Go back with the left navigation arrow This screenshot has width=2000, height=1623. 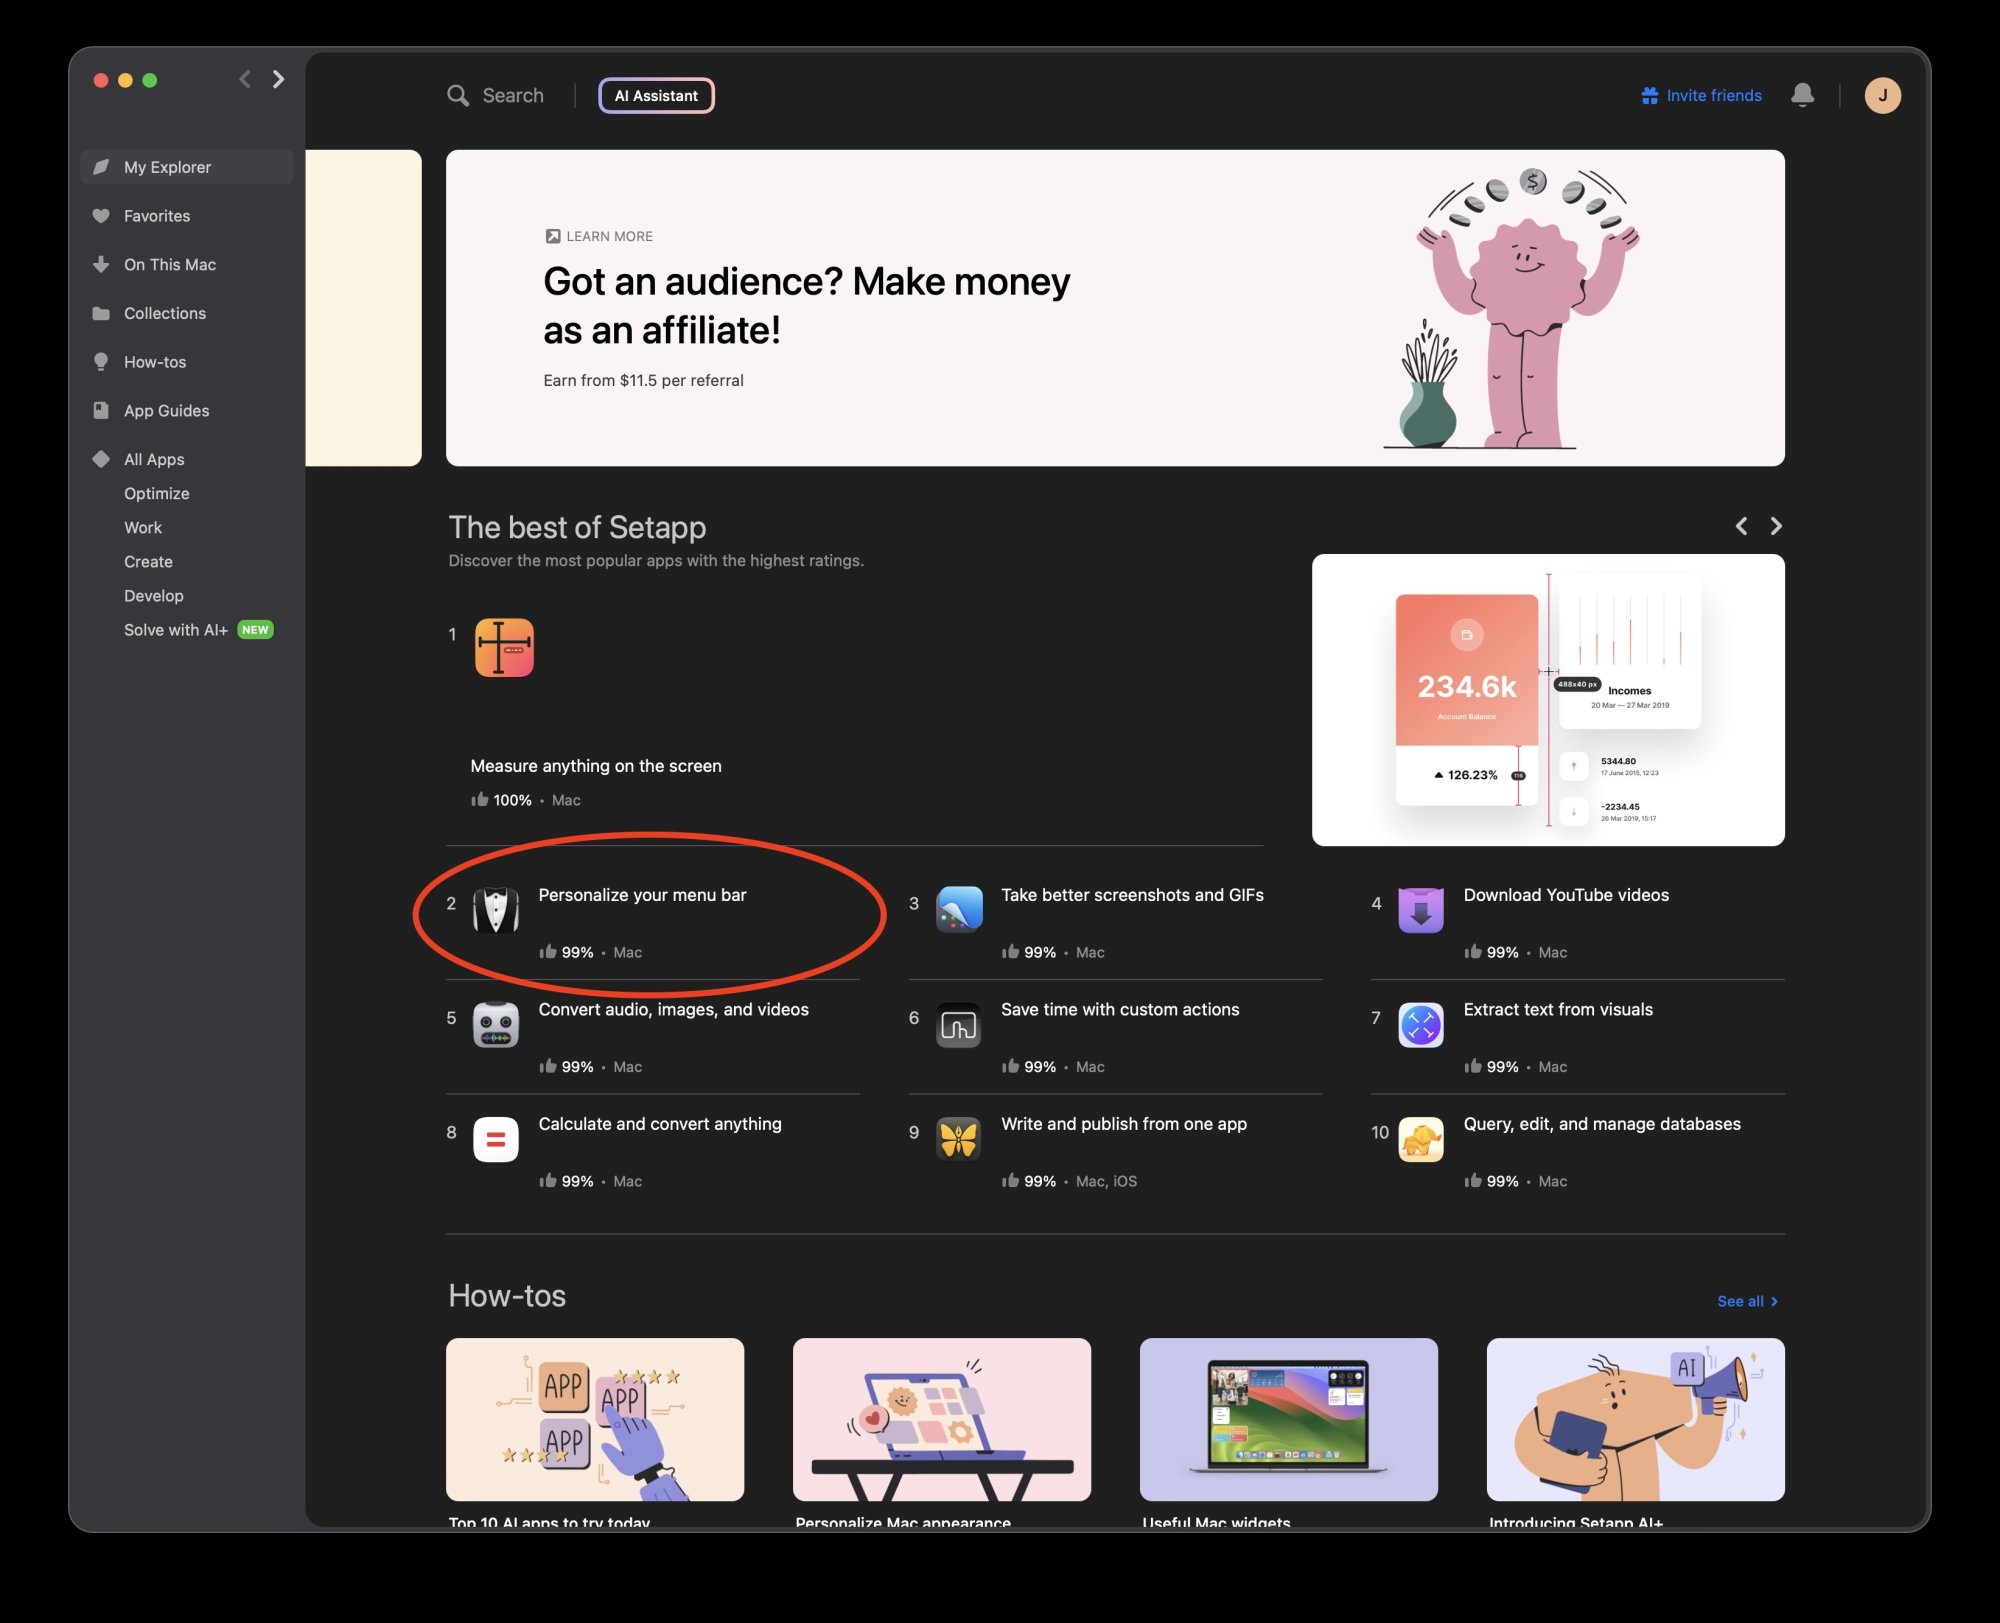point(245,79)
